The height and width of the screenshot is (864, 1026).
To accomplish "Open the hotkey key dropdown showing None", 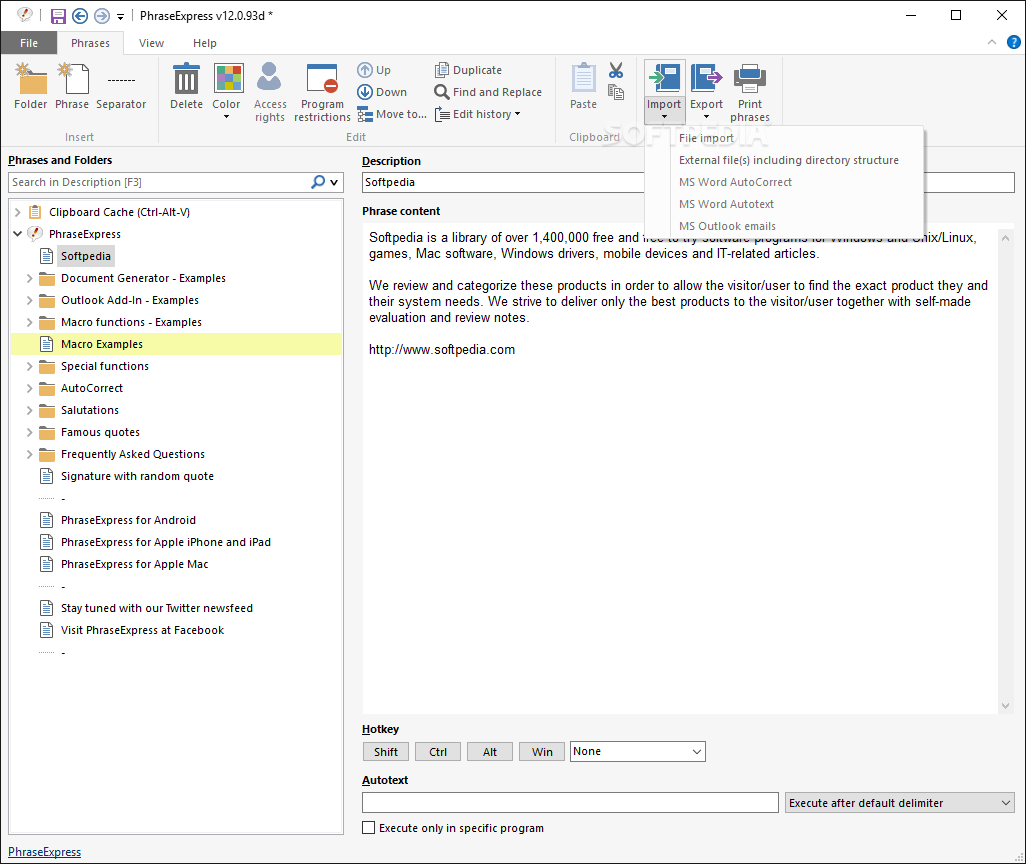I will click(638, 751).
